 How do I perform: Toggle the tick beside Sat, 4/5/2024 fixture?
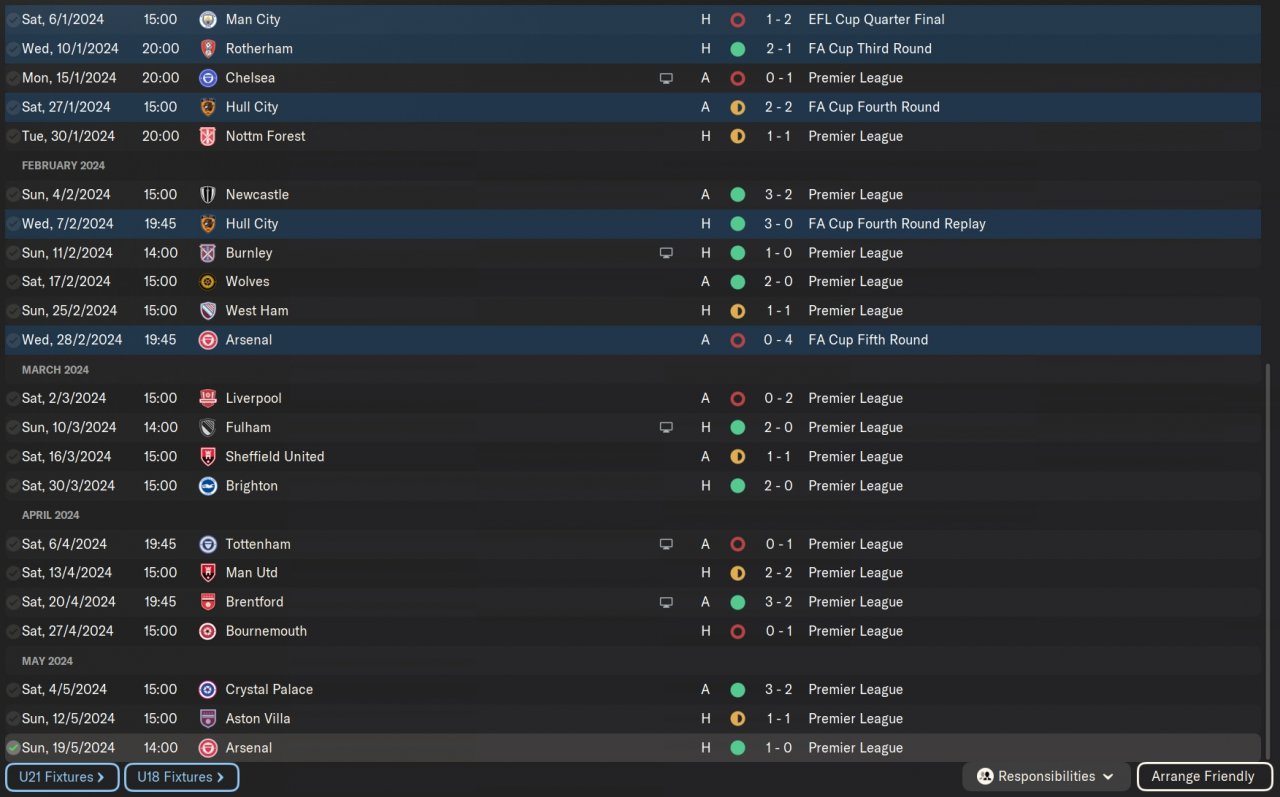tap(13, 690)
